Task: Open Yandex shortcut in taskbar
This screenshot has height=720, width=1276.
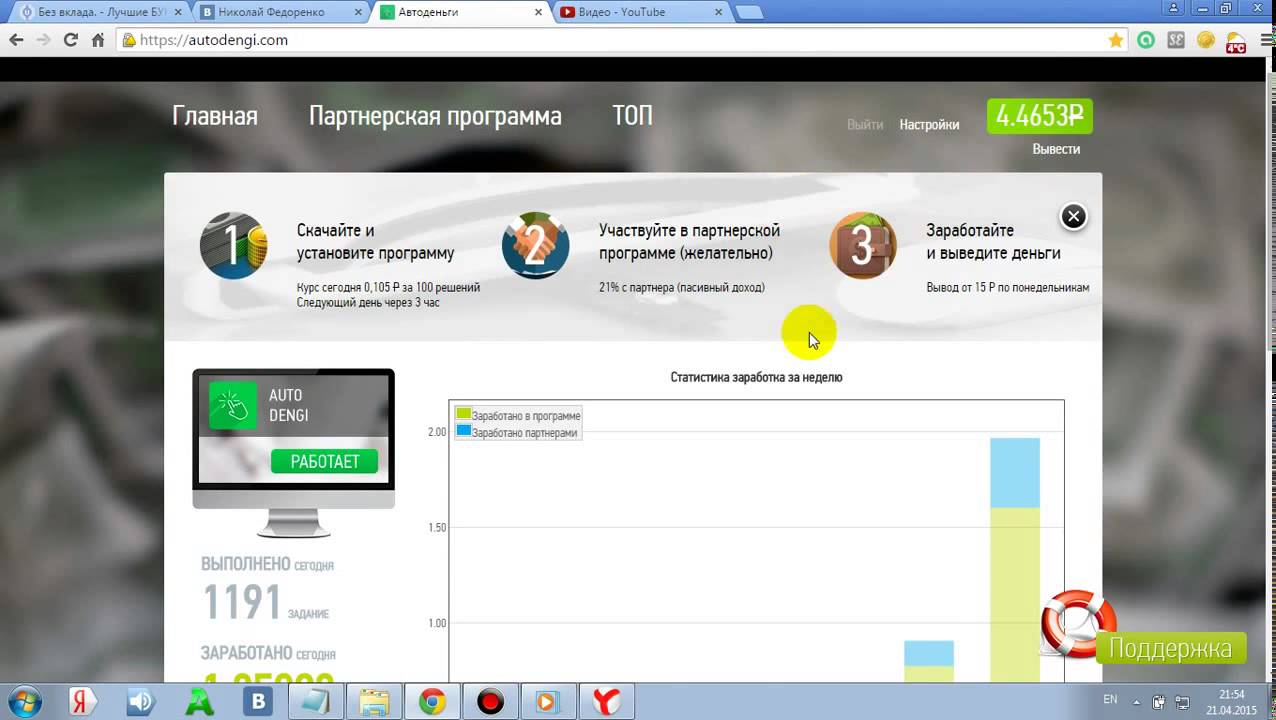Action: pos(82,702)
